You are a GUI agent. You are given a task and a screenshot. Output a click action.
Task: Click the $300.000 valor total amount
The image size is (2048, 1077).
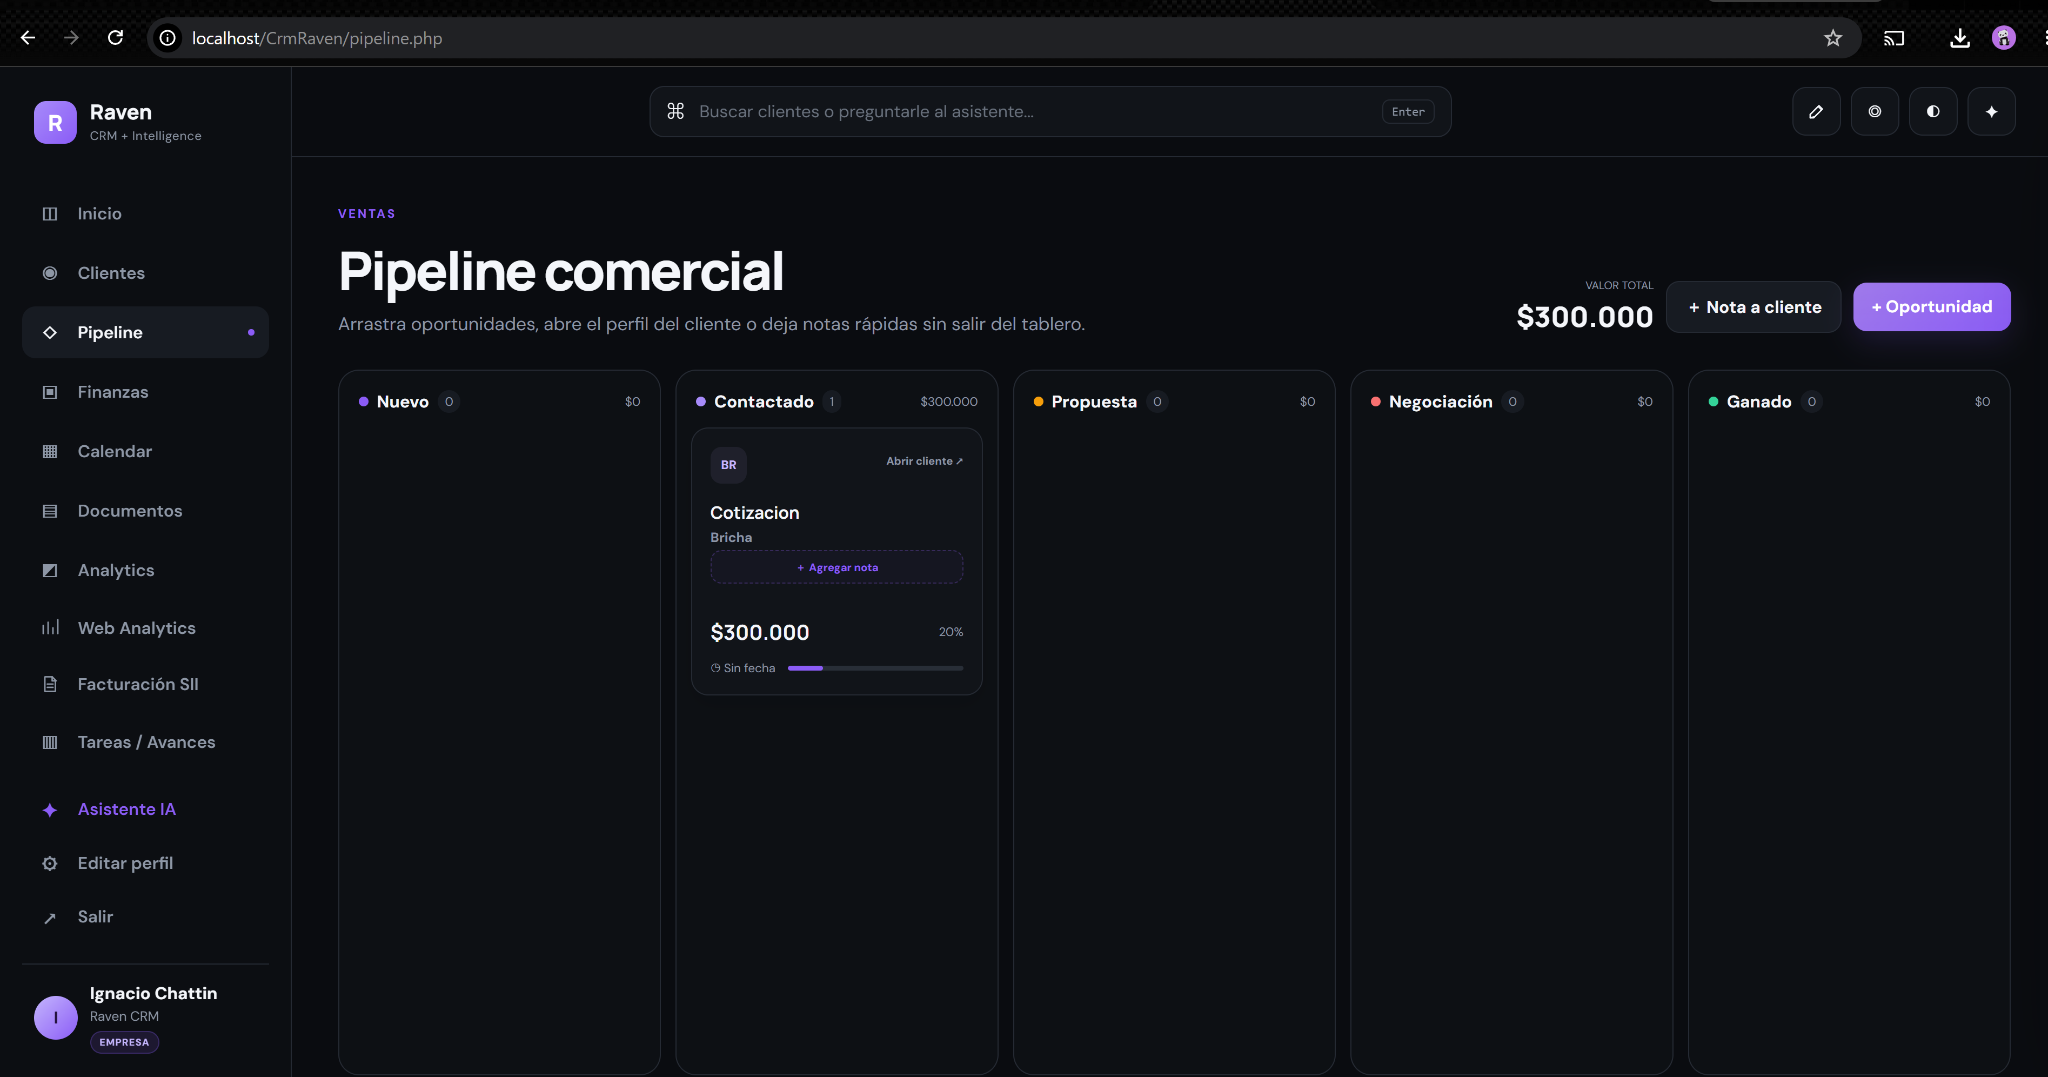point(1584,317)
